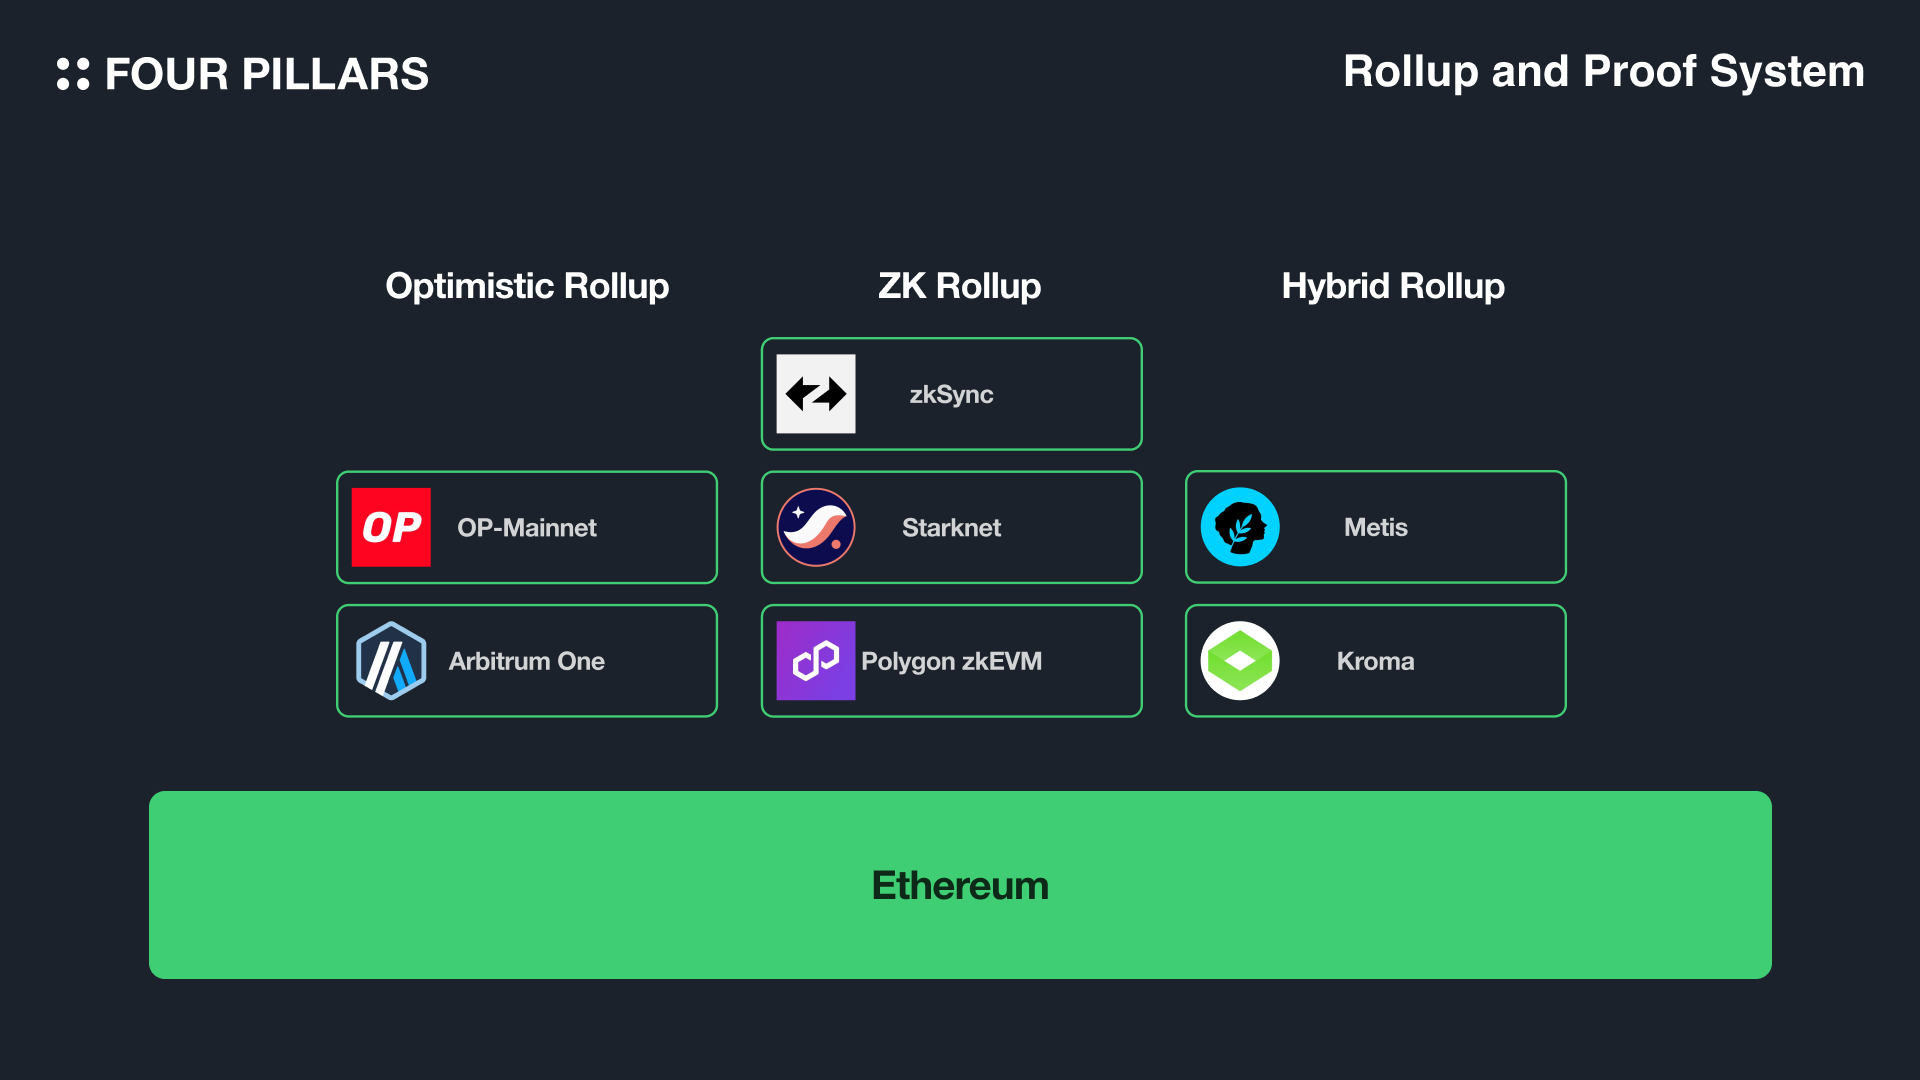Click the Arbitrum hexagon logo icon
Image resolution: width=1920 pixels, height=1080 pixels.
[x=391, y=661]
